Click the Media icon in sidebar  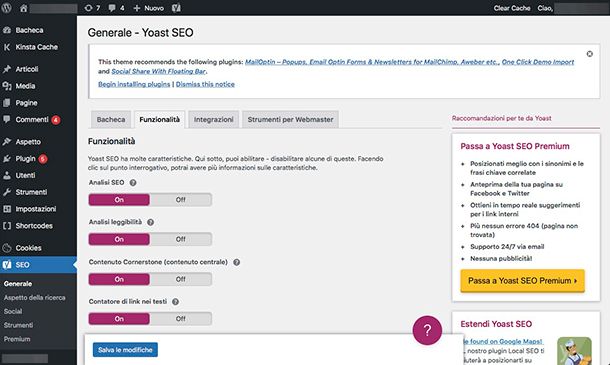click(x=7, y=86)
